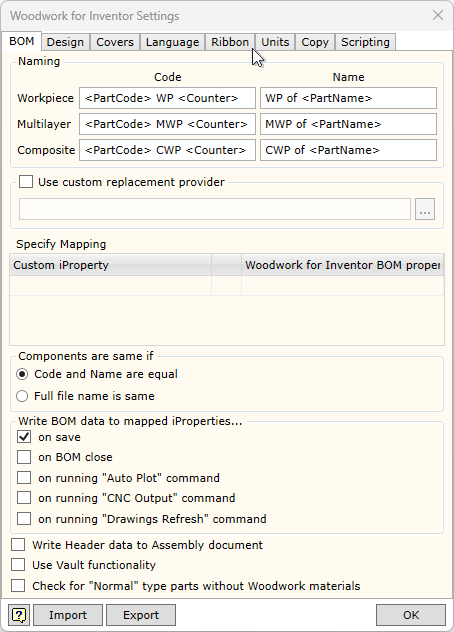The width and height of the screenshot is (454, 632).
Task: Edit the Composite Name field
Action: tap(348, 150)
